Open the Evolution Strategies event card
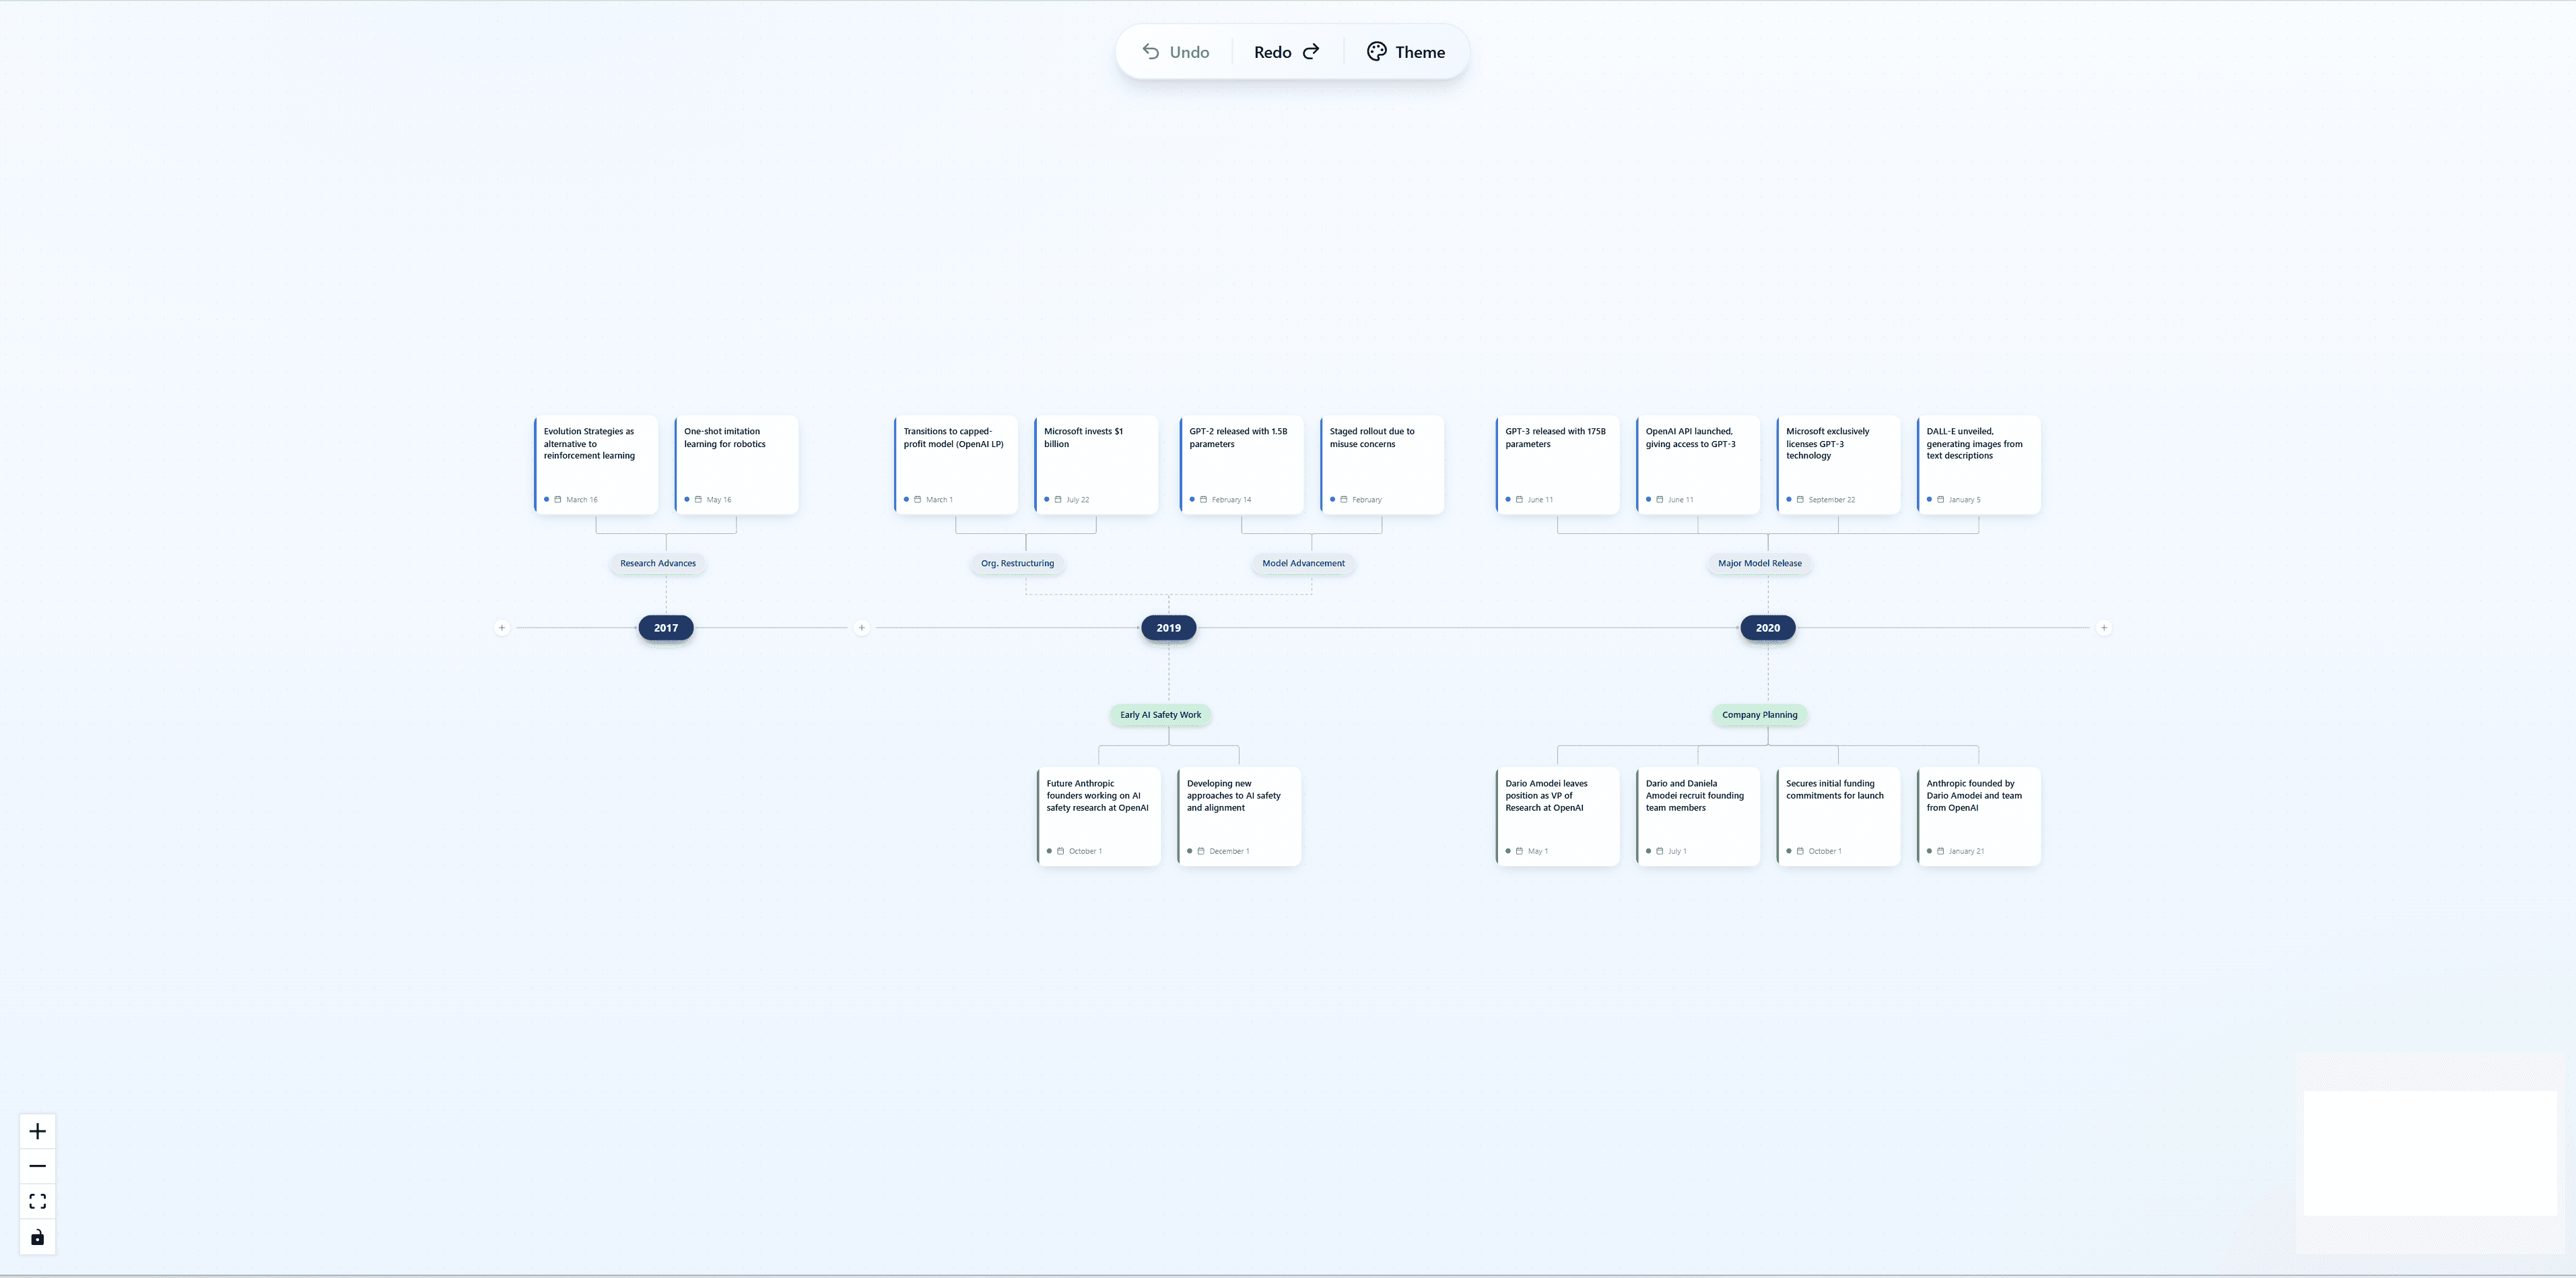 tap(596, 465)
